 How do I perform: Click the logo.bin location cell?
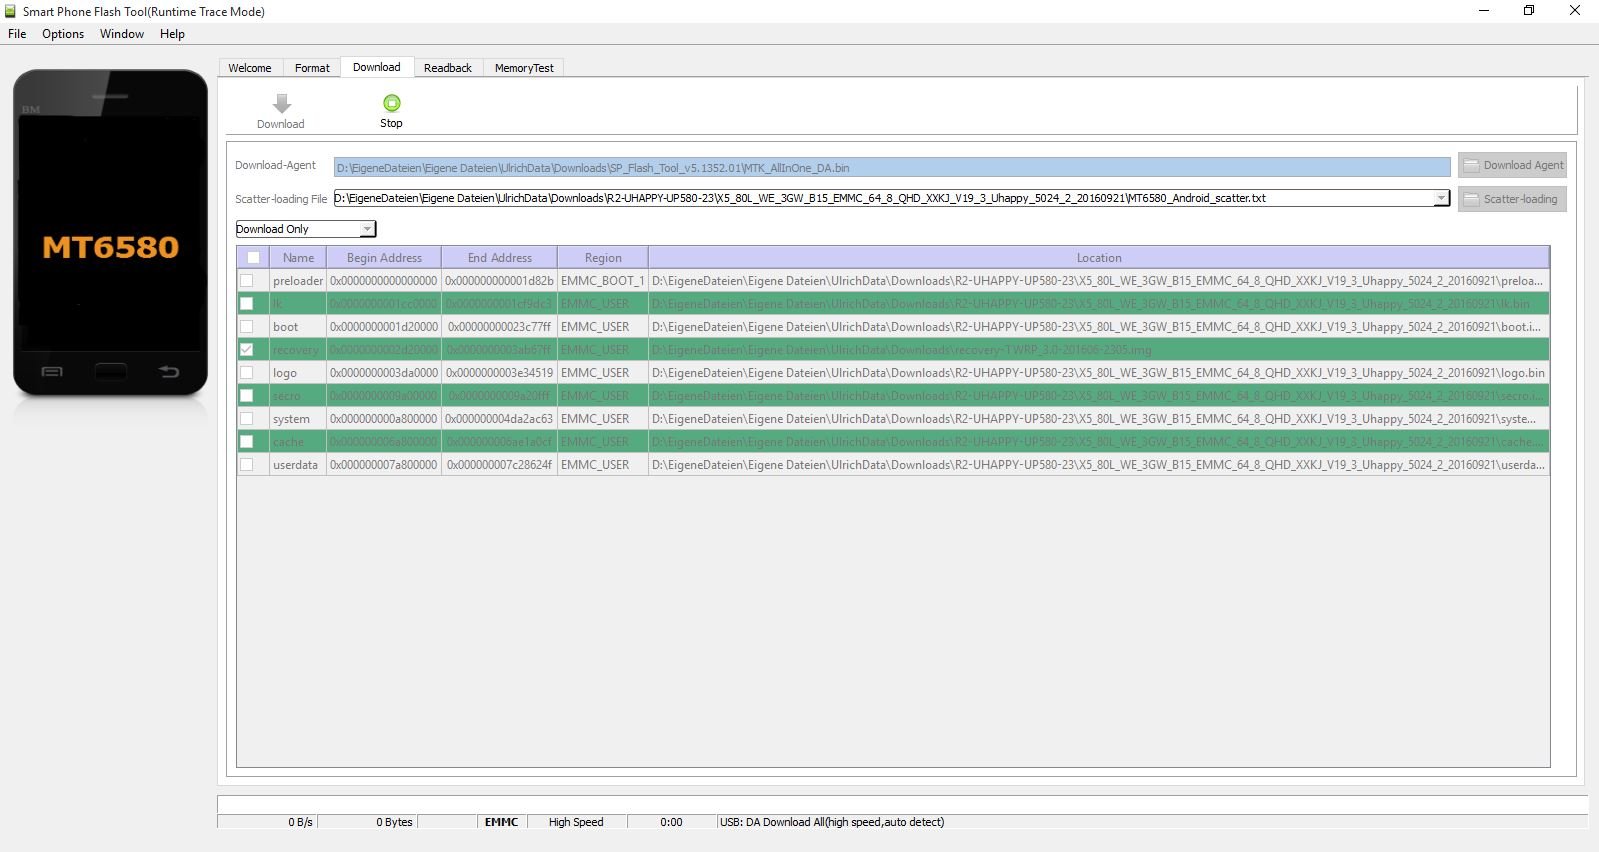click(1099, 373)
